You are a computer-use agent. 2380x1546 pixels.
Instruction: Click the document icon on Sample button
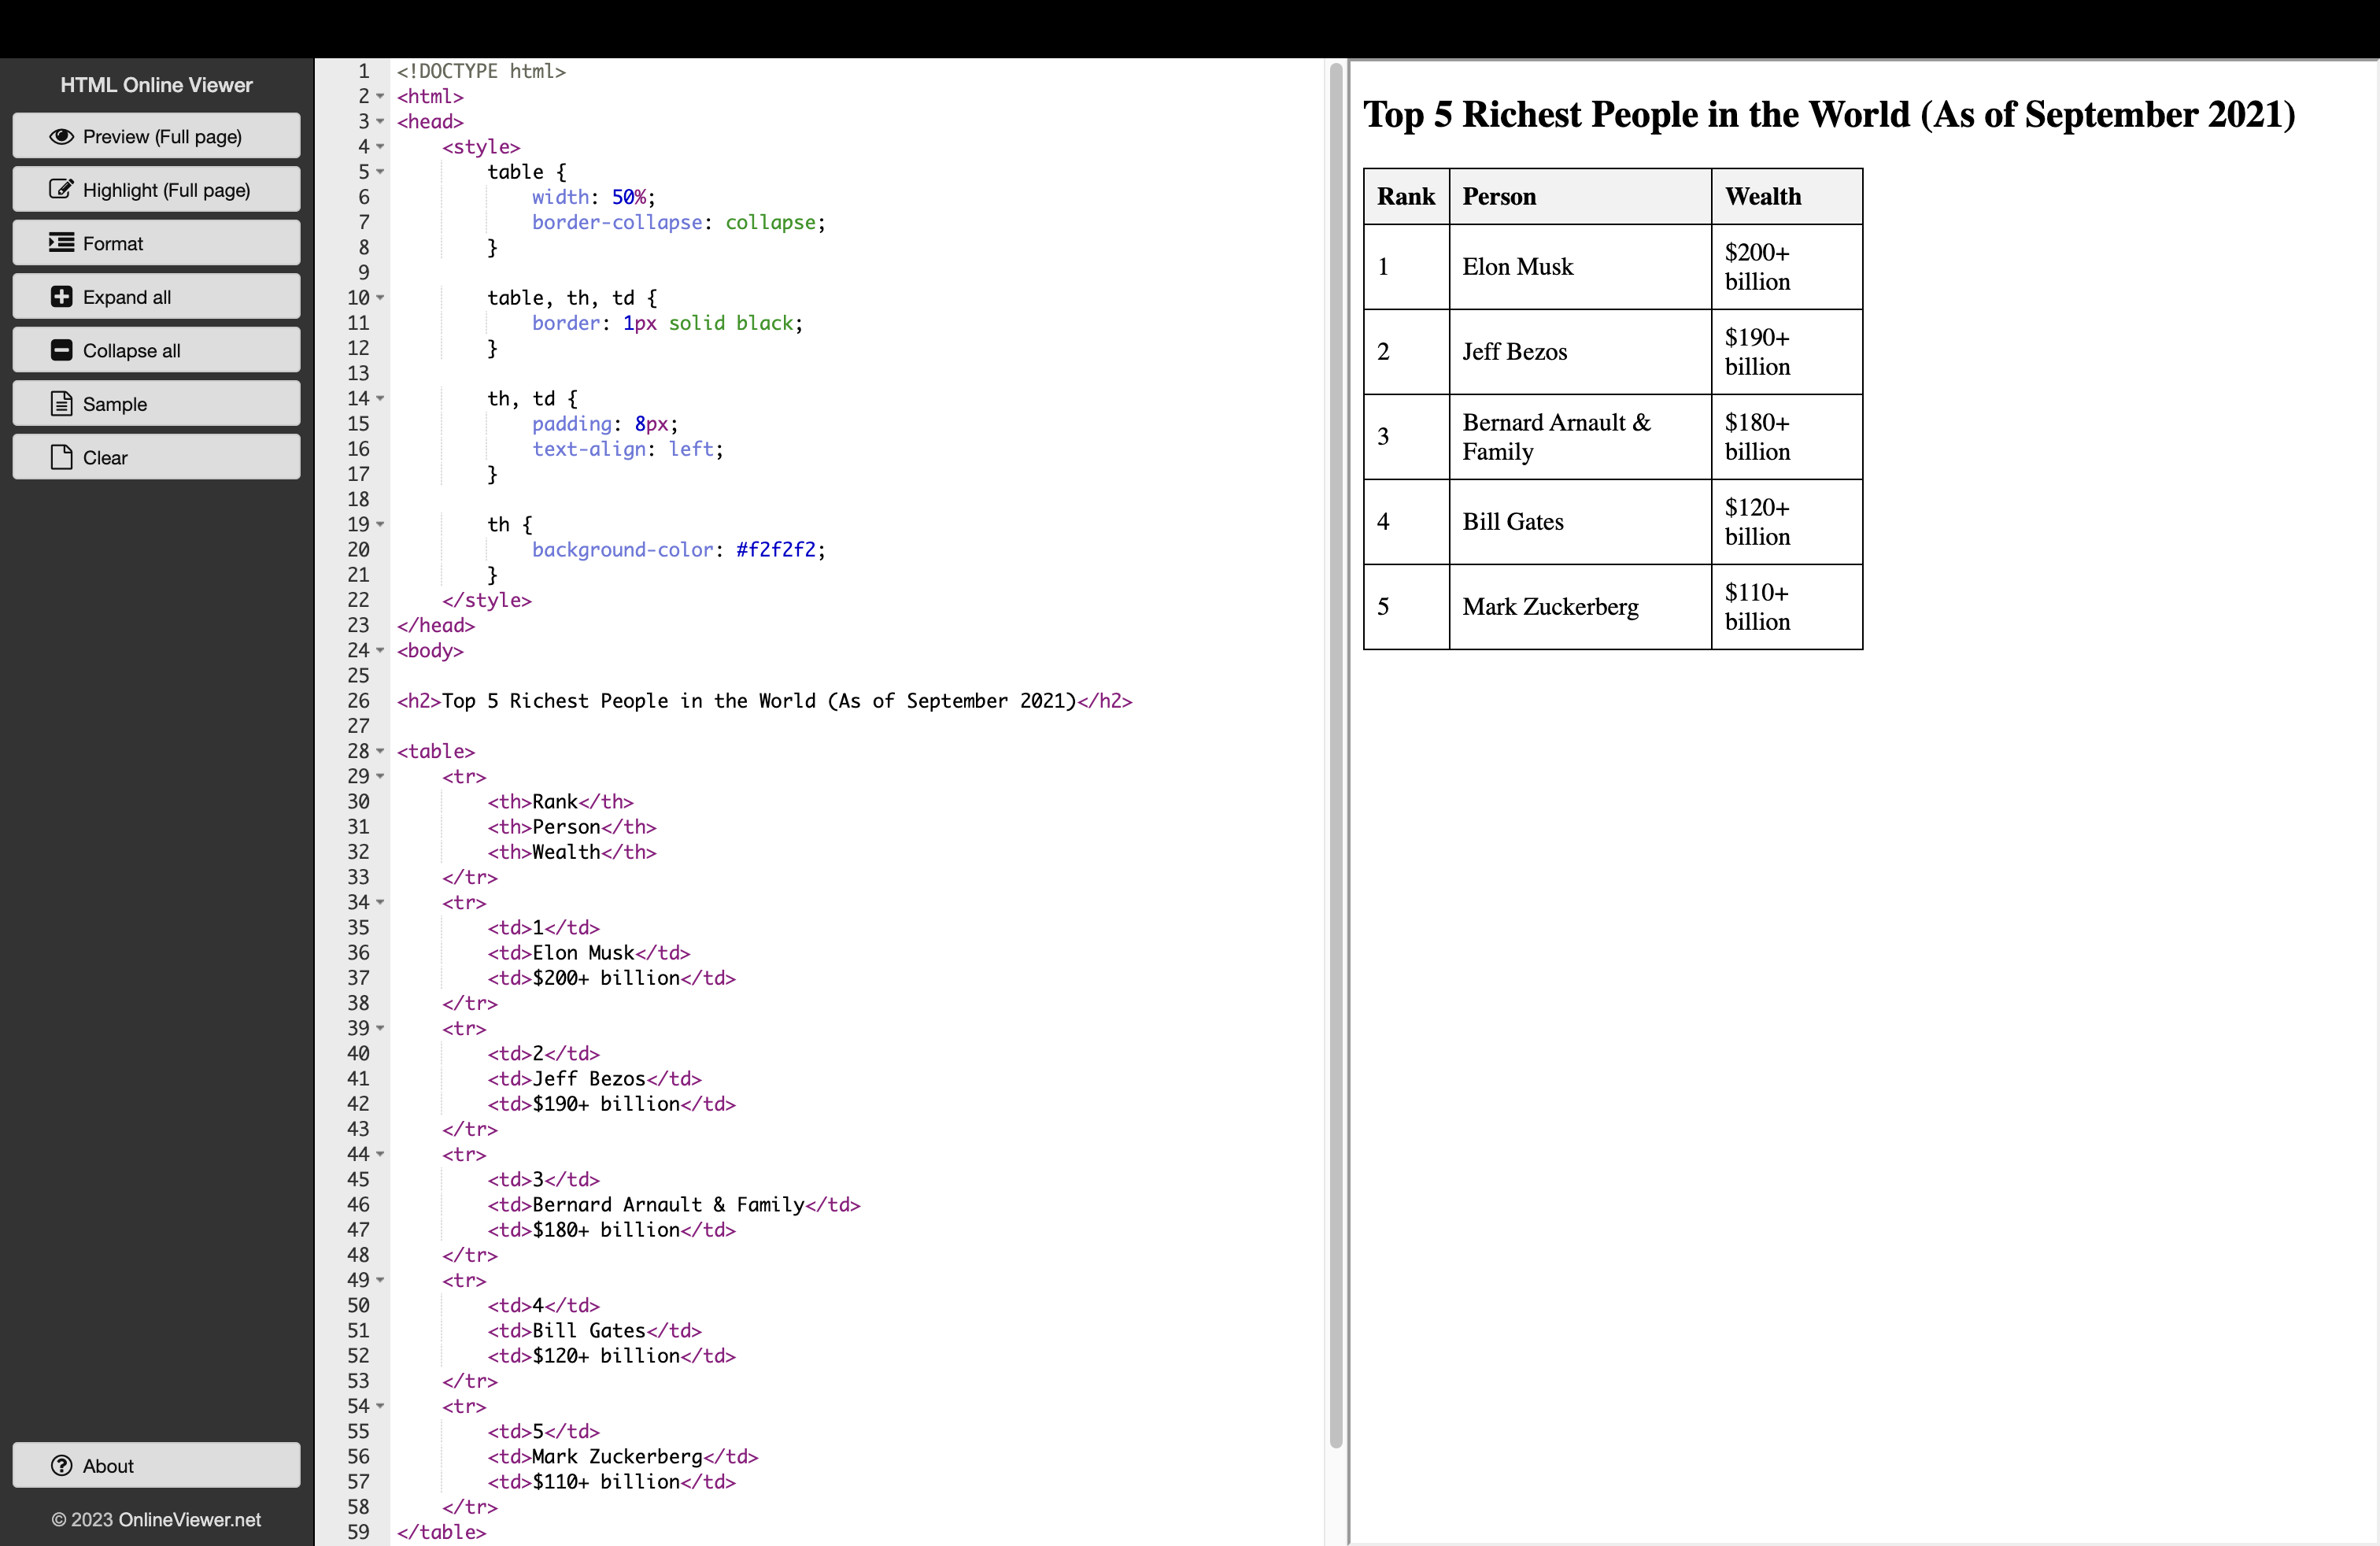tap(61, 404)
